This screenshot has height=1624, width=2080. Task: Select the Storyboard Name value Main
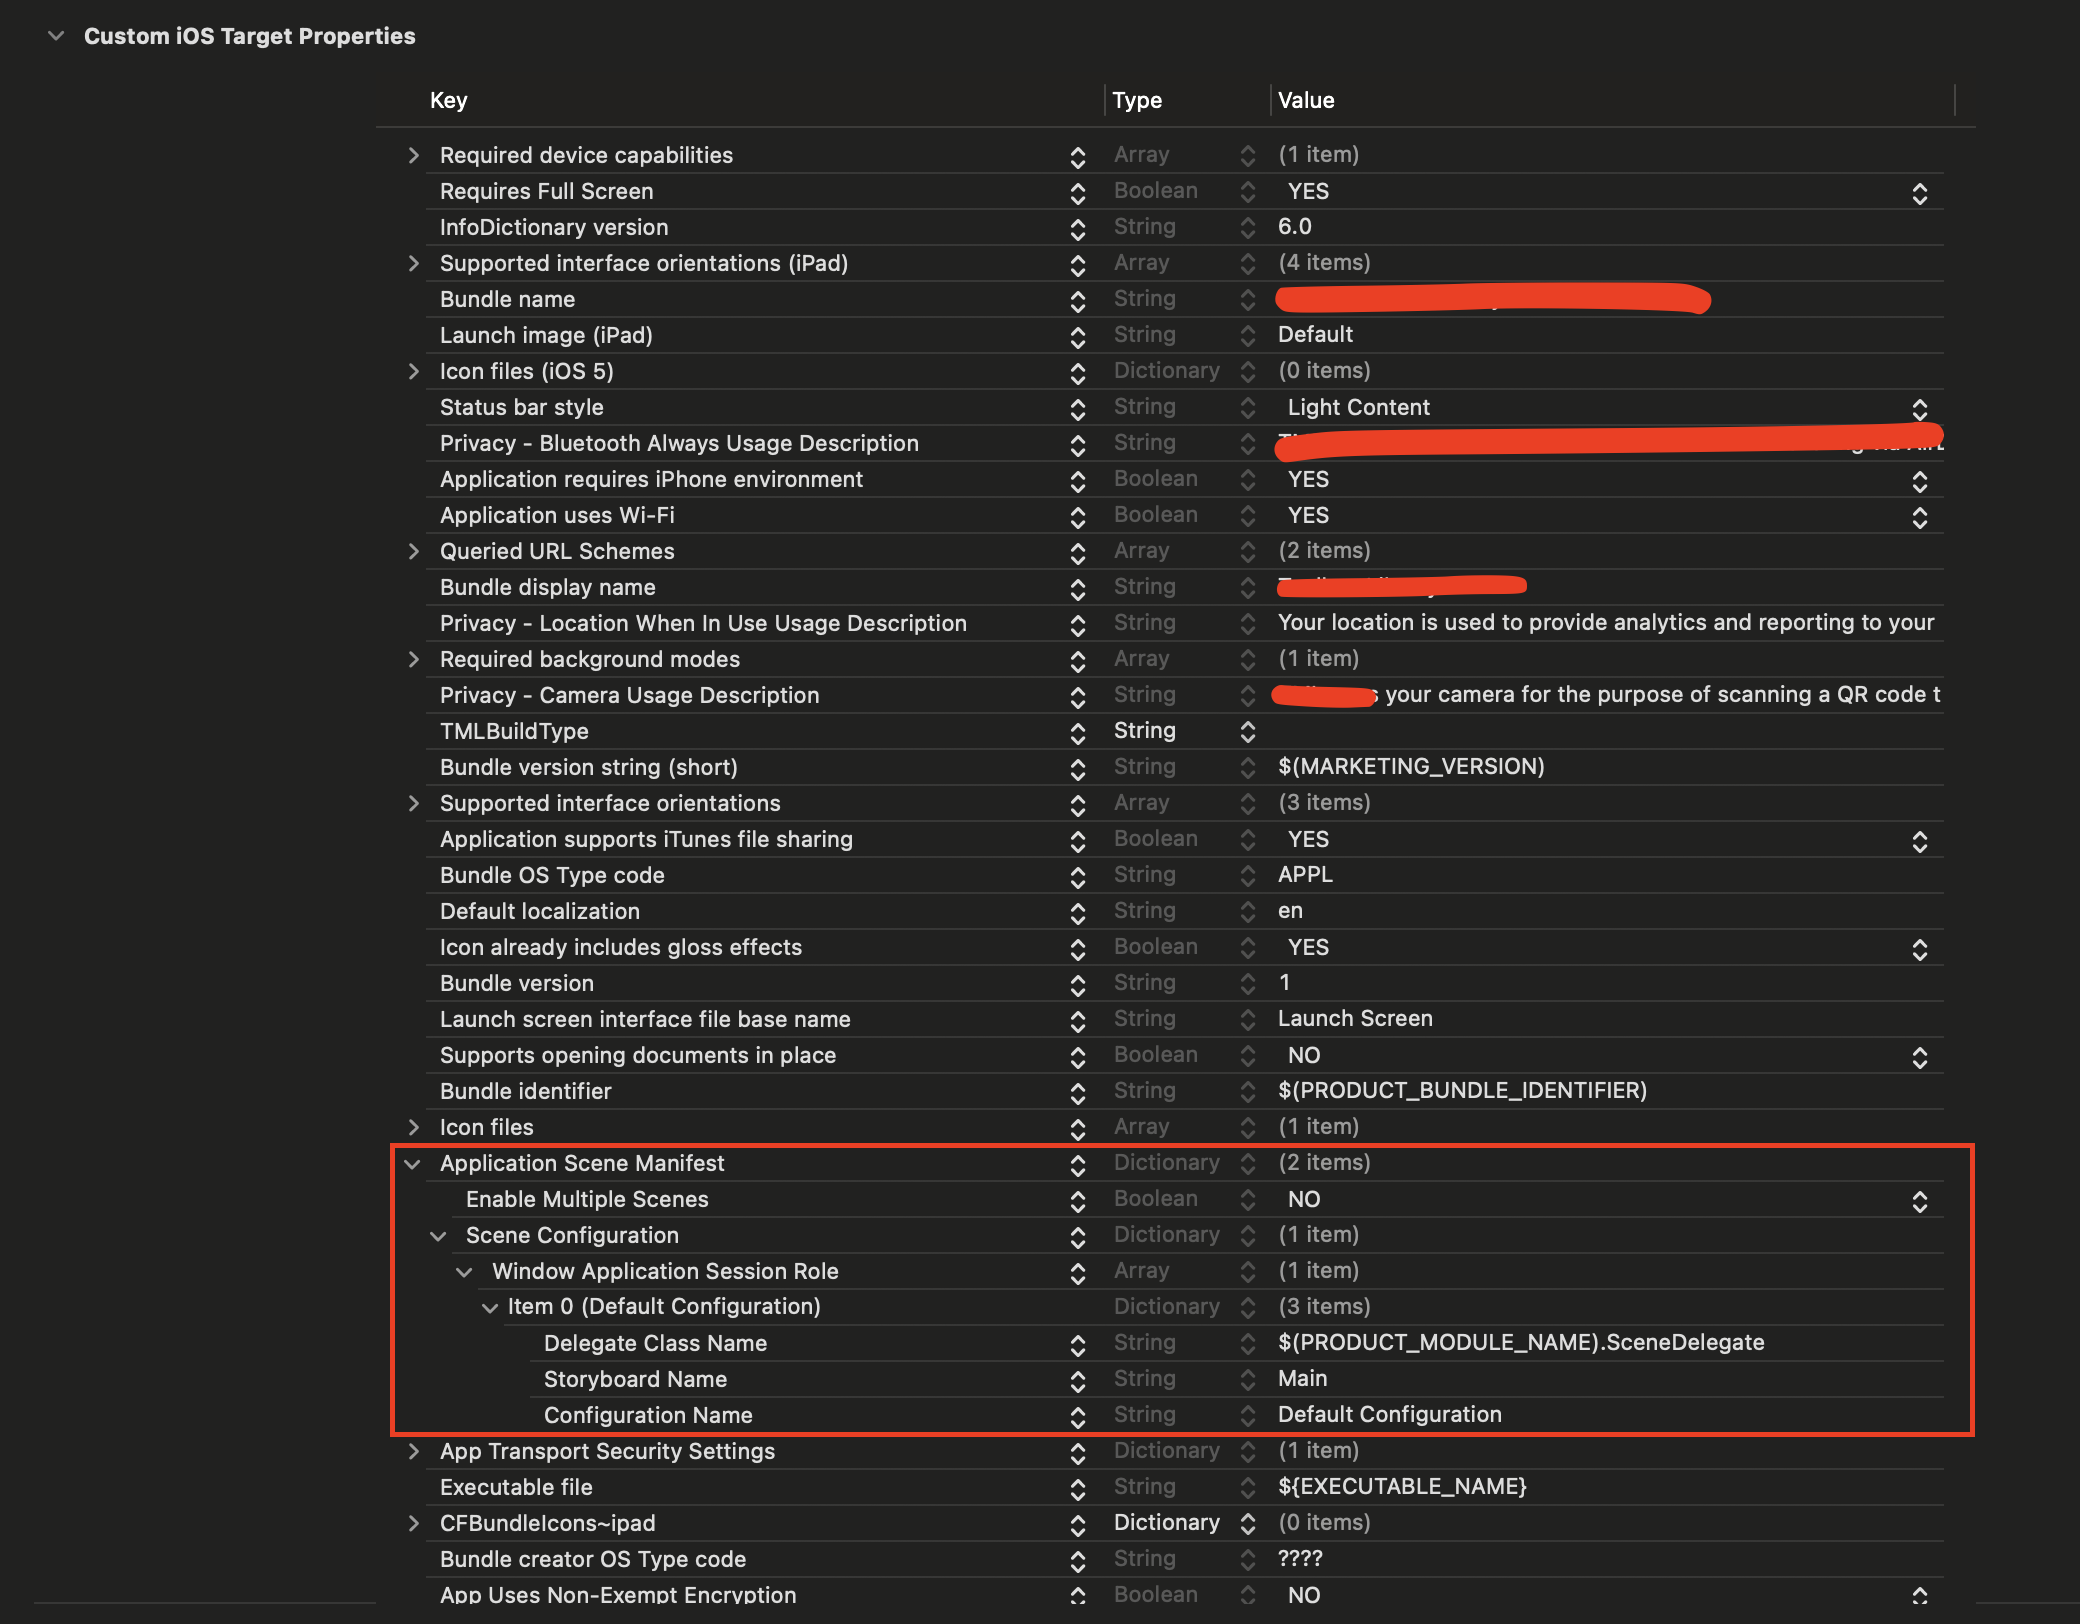point(1302,1379)
